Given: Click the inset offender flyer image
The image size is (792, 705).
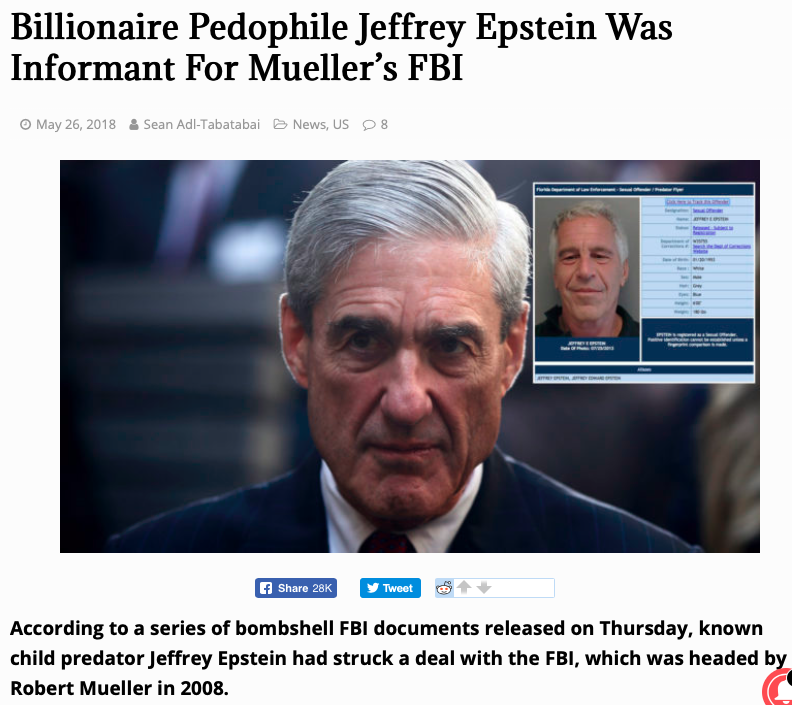Looking at the screenshot, I should [x=644, y=282].
